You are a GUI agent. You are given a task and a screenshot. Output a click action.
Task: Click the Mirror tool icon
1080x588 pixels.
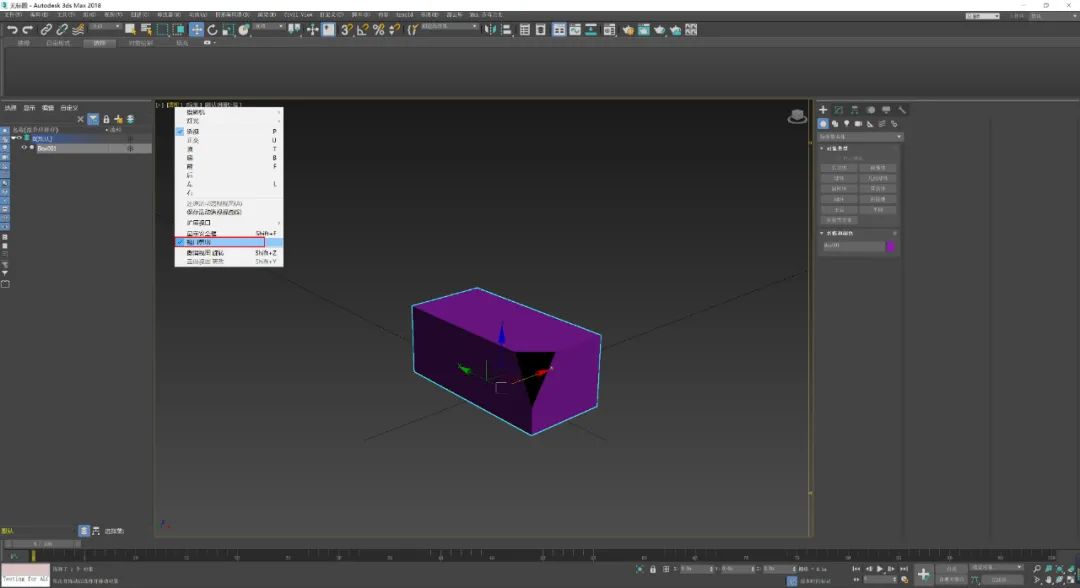pyautogui.click(x=490, y=30)
